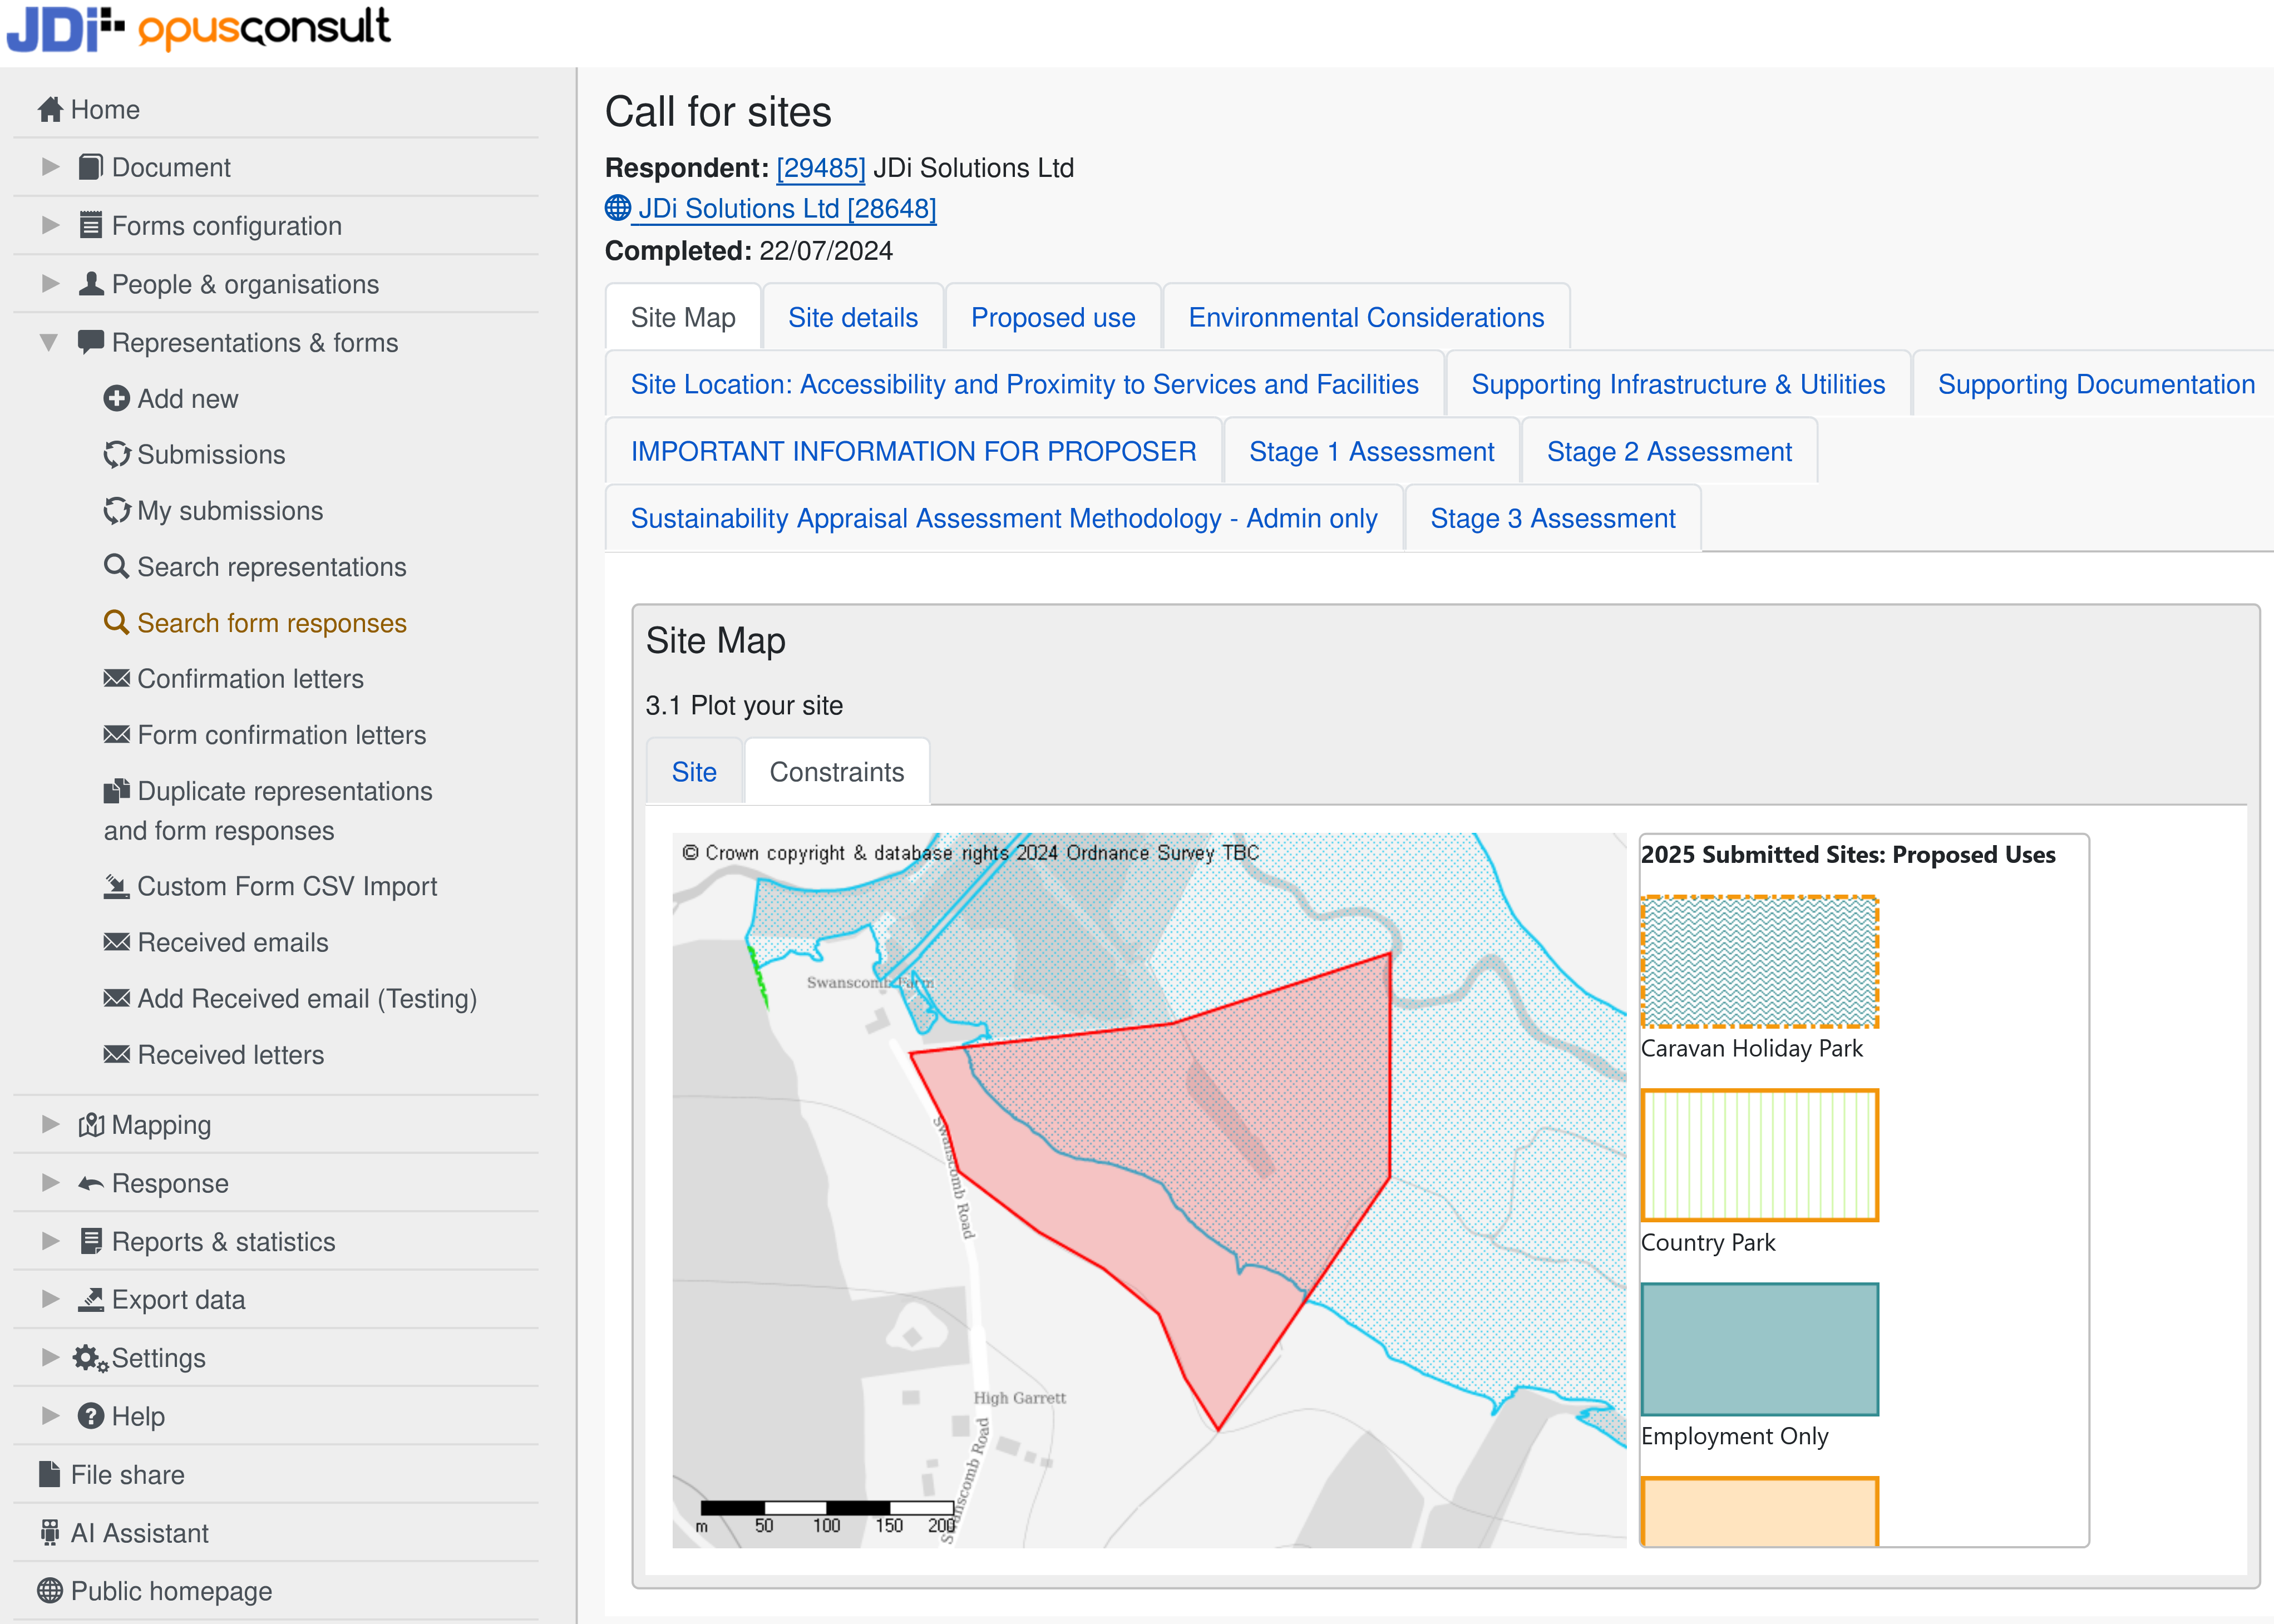Click the Received emails envelope icon

pyautogui.click(x=116, y=943)
